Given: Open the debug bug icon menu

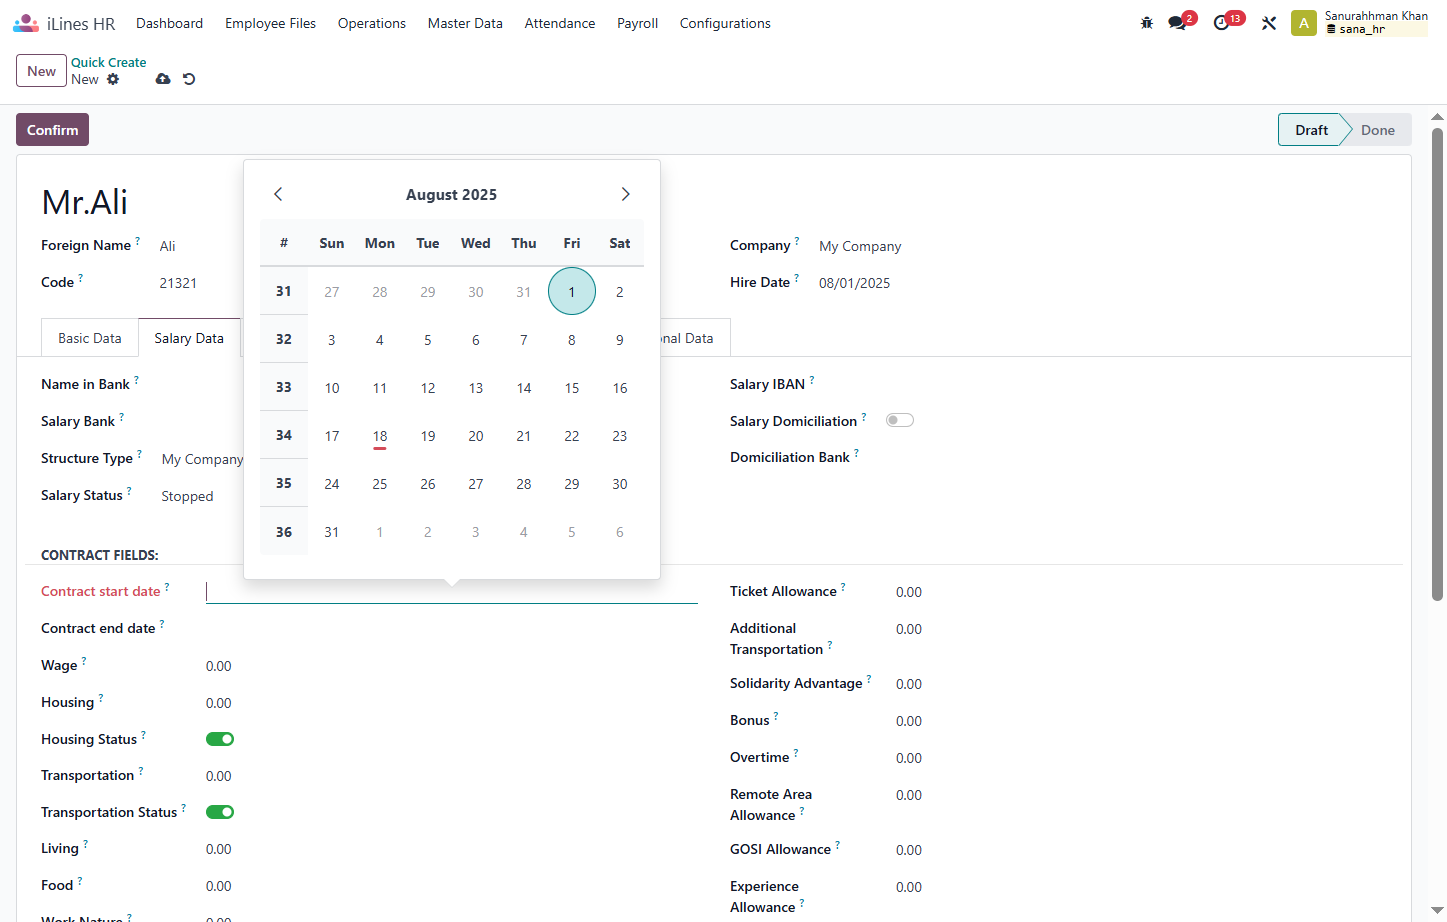Looking at the screenshot, I should click(x=1147, y=23).
